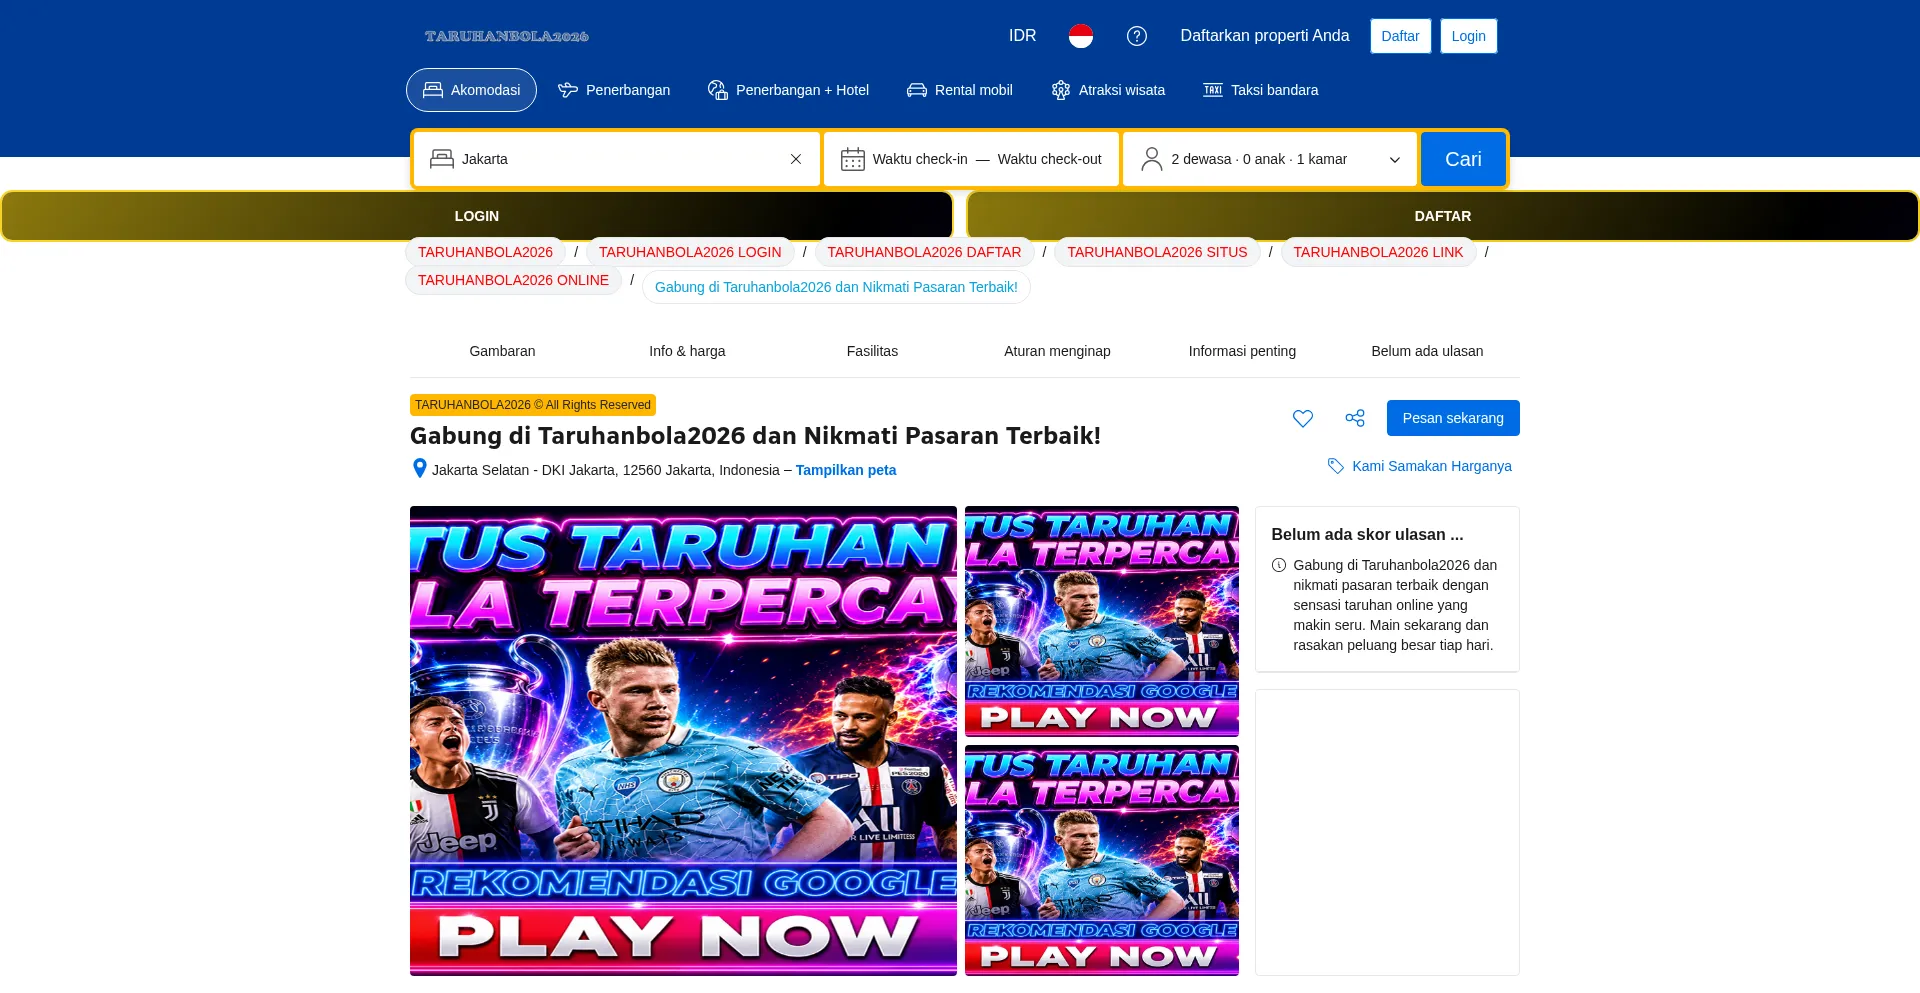The image size is (1920, 993).
Task: Click the price tag icon
Action: (x=1335, y=466)
